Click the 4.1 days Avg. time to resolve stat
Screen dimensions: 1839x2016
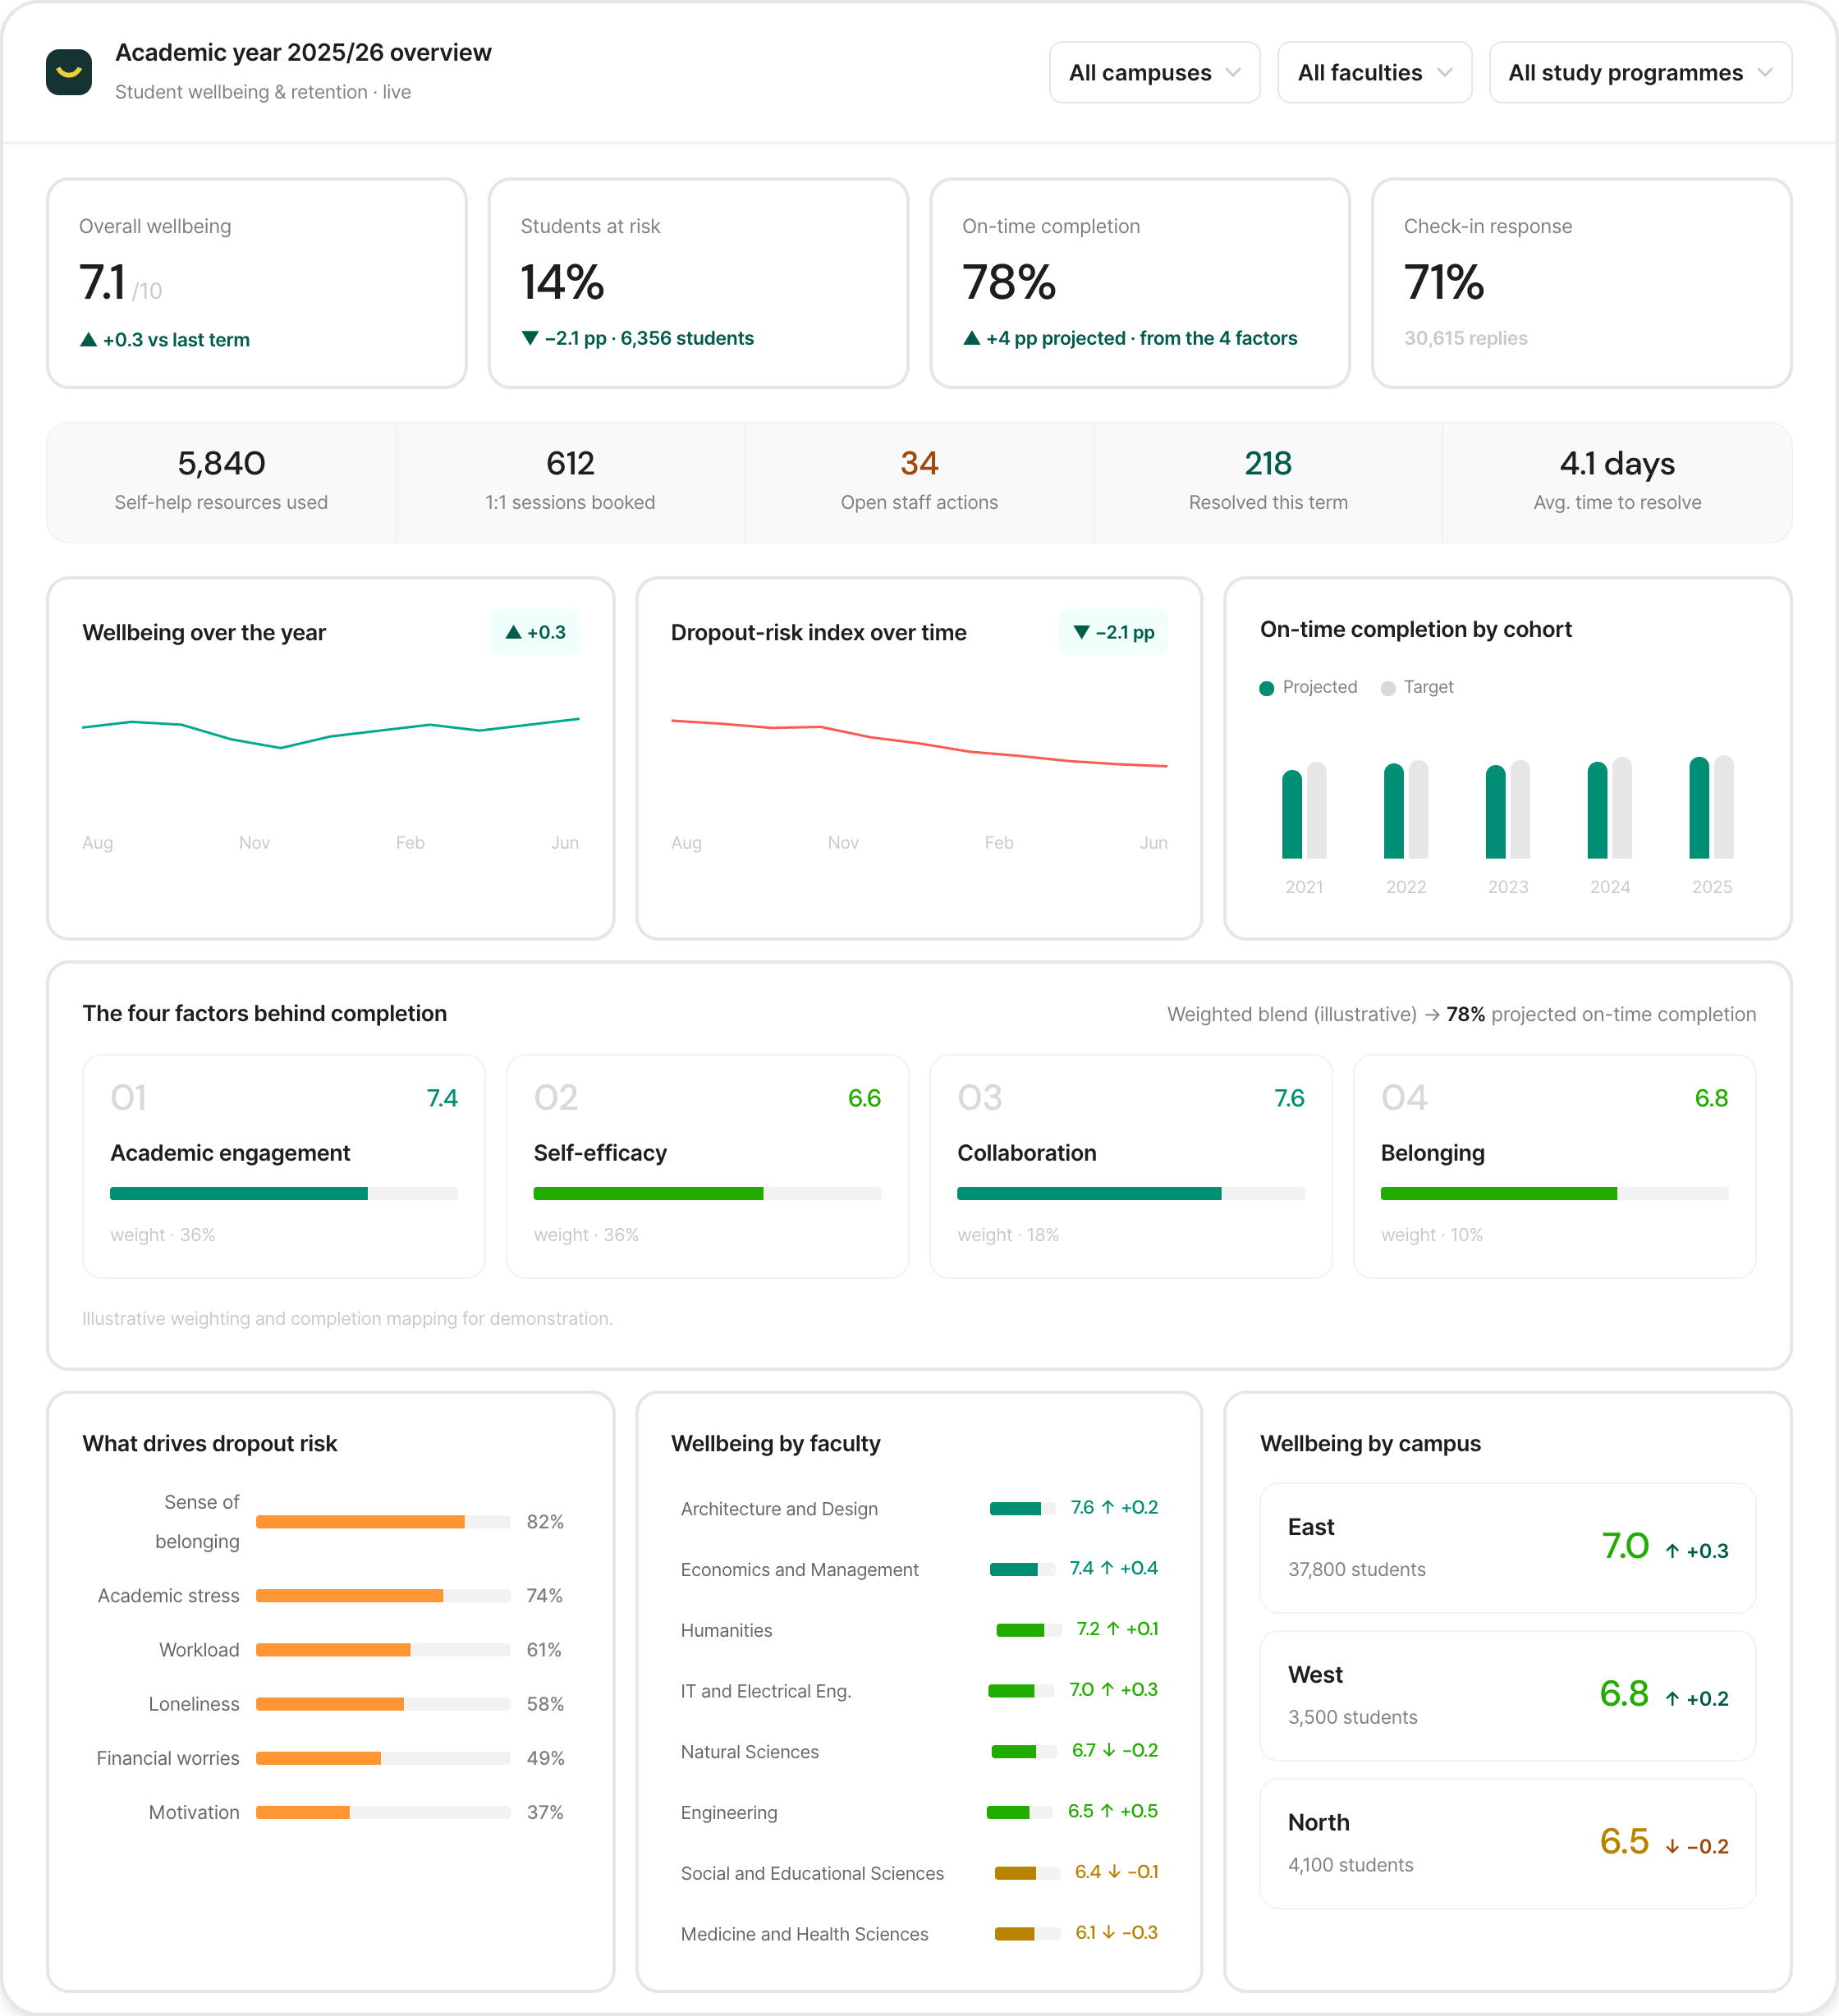tap(1617, 482)
